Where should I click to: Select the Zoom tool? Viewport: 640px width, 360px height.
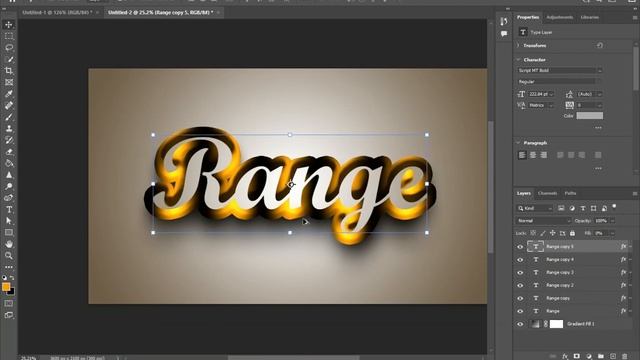[x=9, y=256]
